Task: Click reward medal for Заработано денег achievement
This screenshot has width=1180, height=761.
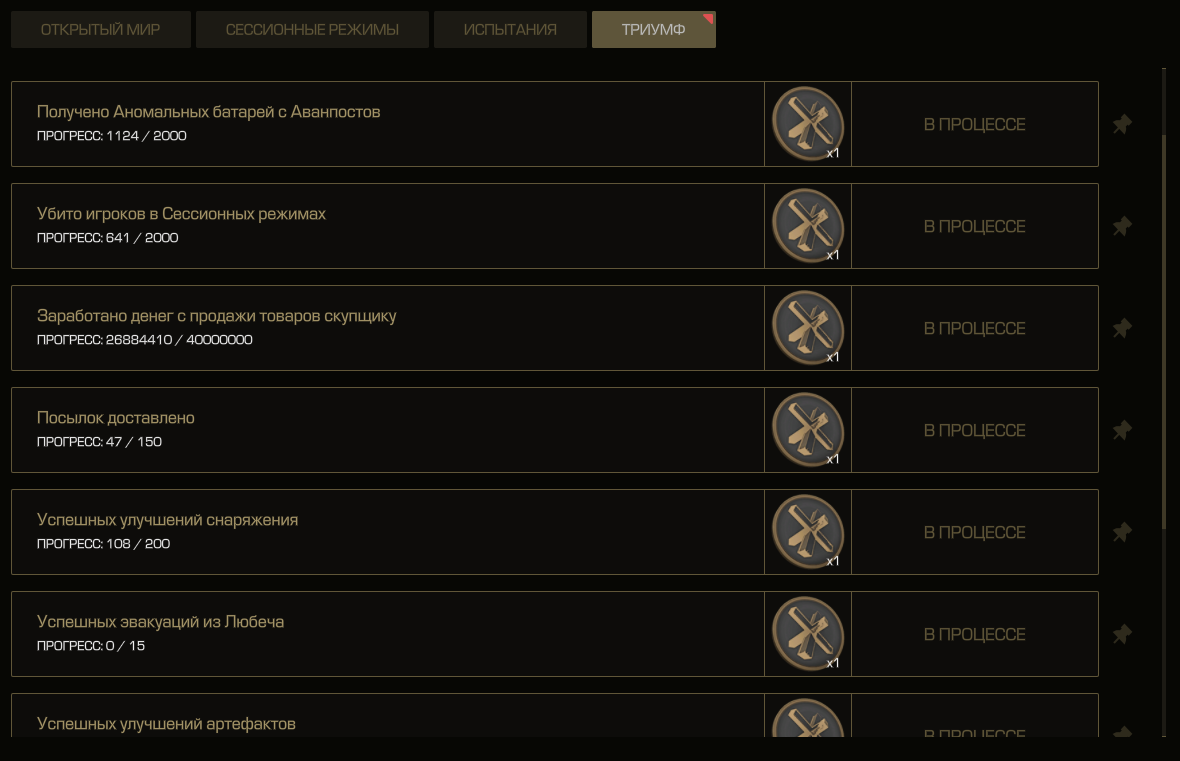Action: coord(807,328)
